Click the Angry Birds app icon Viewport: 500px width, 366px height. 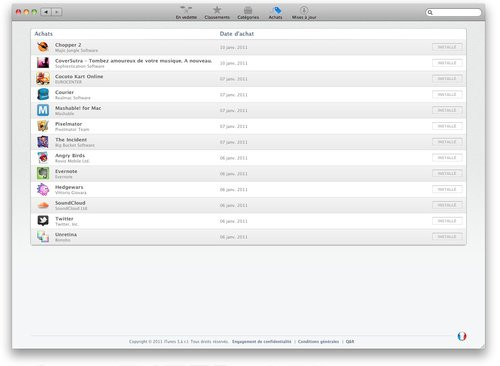[x=43, y=158]
